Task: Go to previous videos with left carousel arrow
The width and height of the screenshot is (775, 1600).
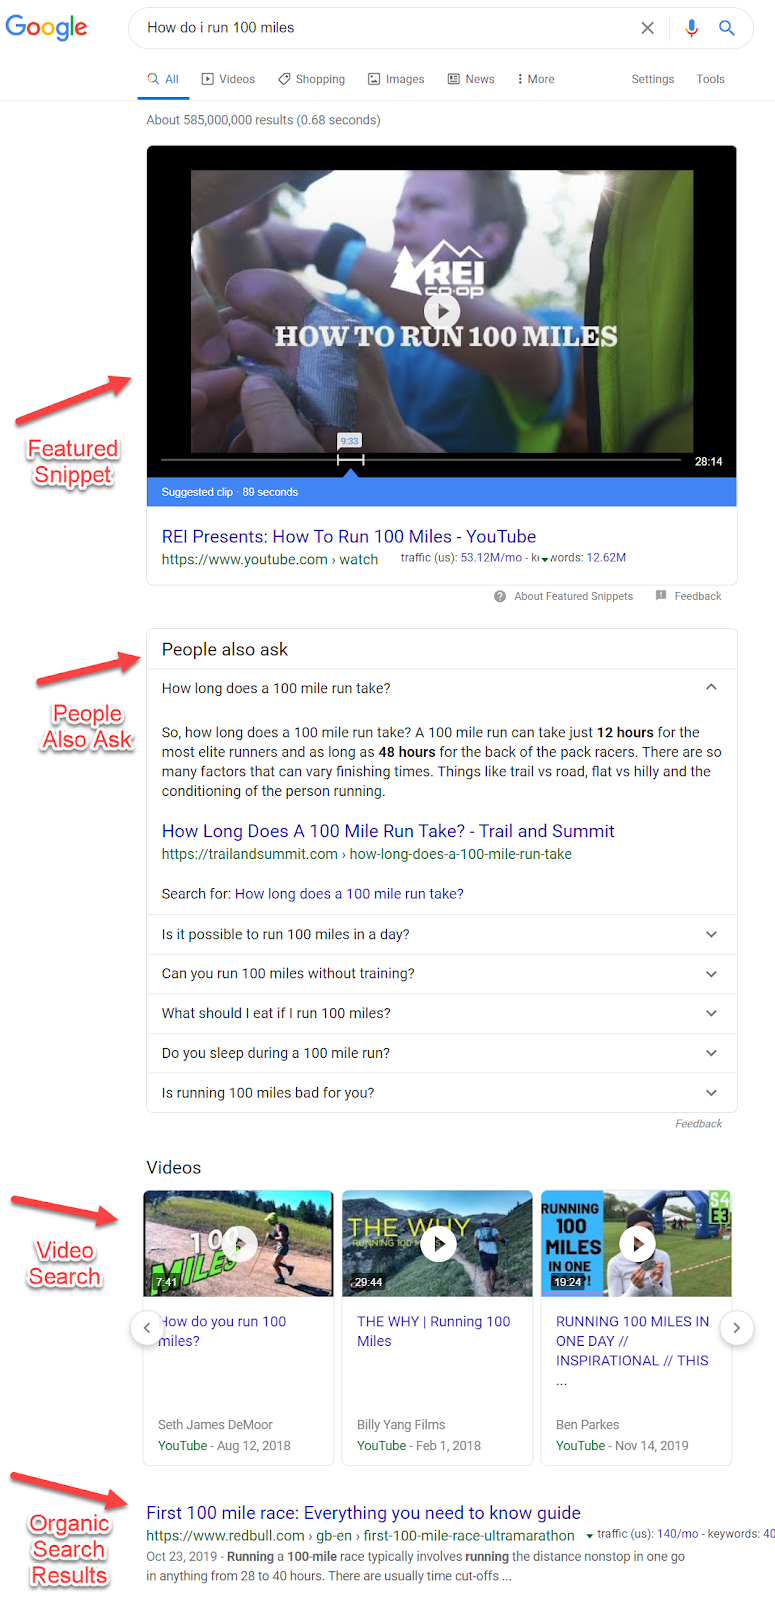Action: coord(147,1328)
